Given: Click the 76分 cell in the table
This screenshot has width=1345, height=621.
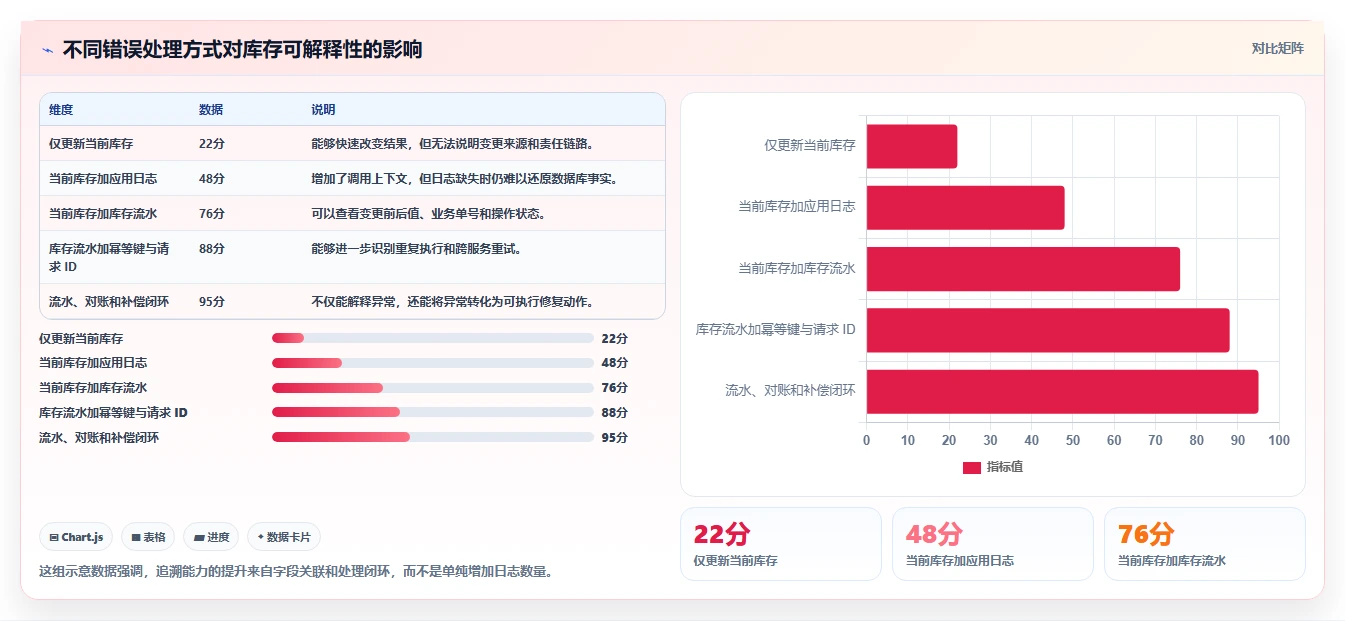Looking at the screenshot, I should tap(212, 213).
